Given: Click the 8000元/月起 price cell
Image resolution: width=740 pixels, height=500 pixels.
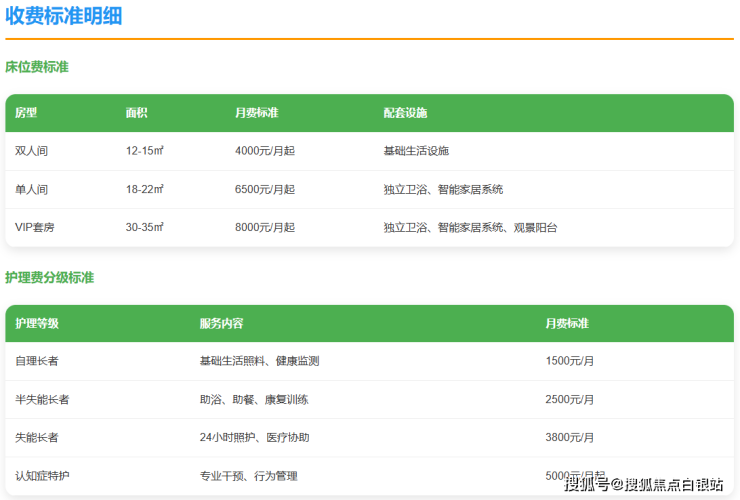Looking at the screenshot, I should (264, 227).
